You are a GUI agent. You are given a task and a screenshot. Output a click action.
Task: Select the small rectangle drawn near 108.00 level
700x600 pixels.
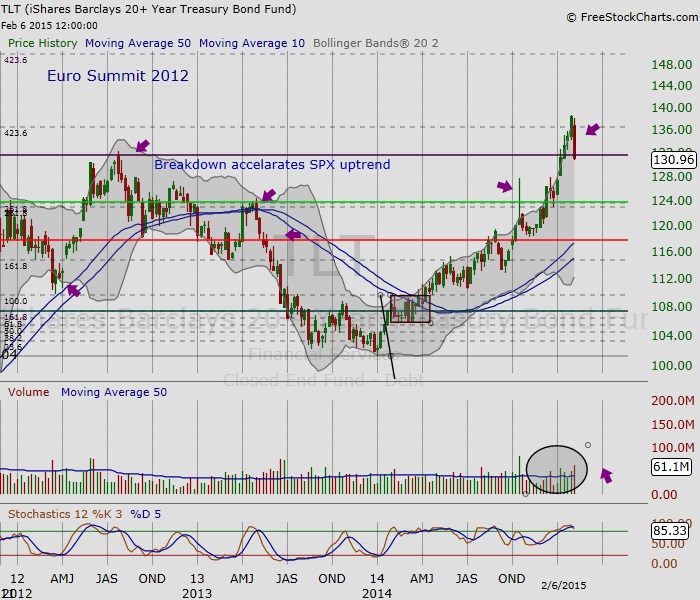(410, 308)
